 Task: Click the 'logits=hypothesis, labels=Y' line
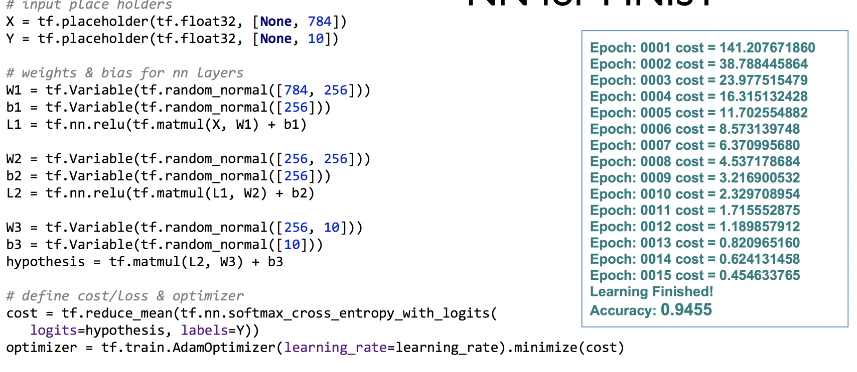tap(145, 330)
